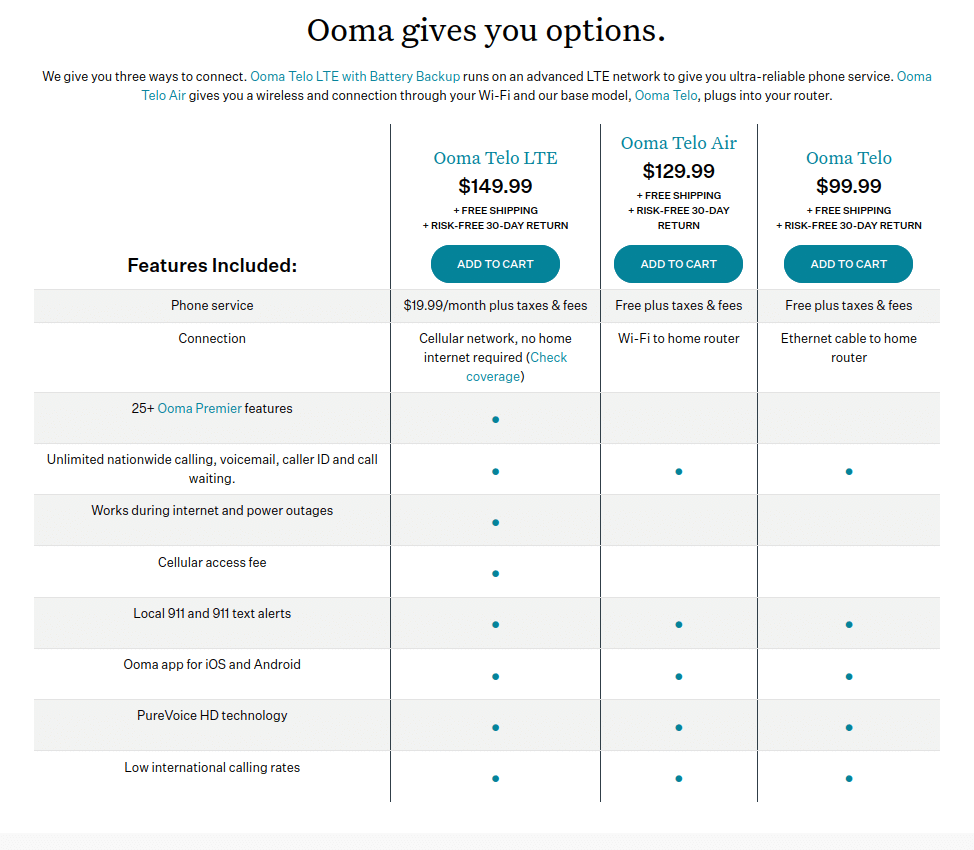This screenshot has height=850, width=974.
Task: Click the Telo LTE dot for Cellular access fee
Action: coord(495,574)
